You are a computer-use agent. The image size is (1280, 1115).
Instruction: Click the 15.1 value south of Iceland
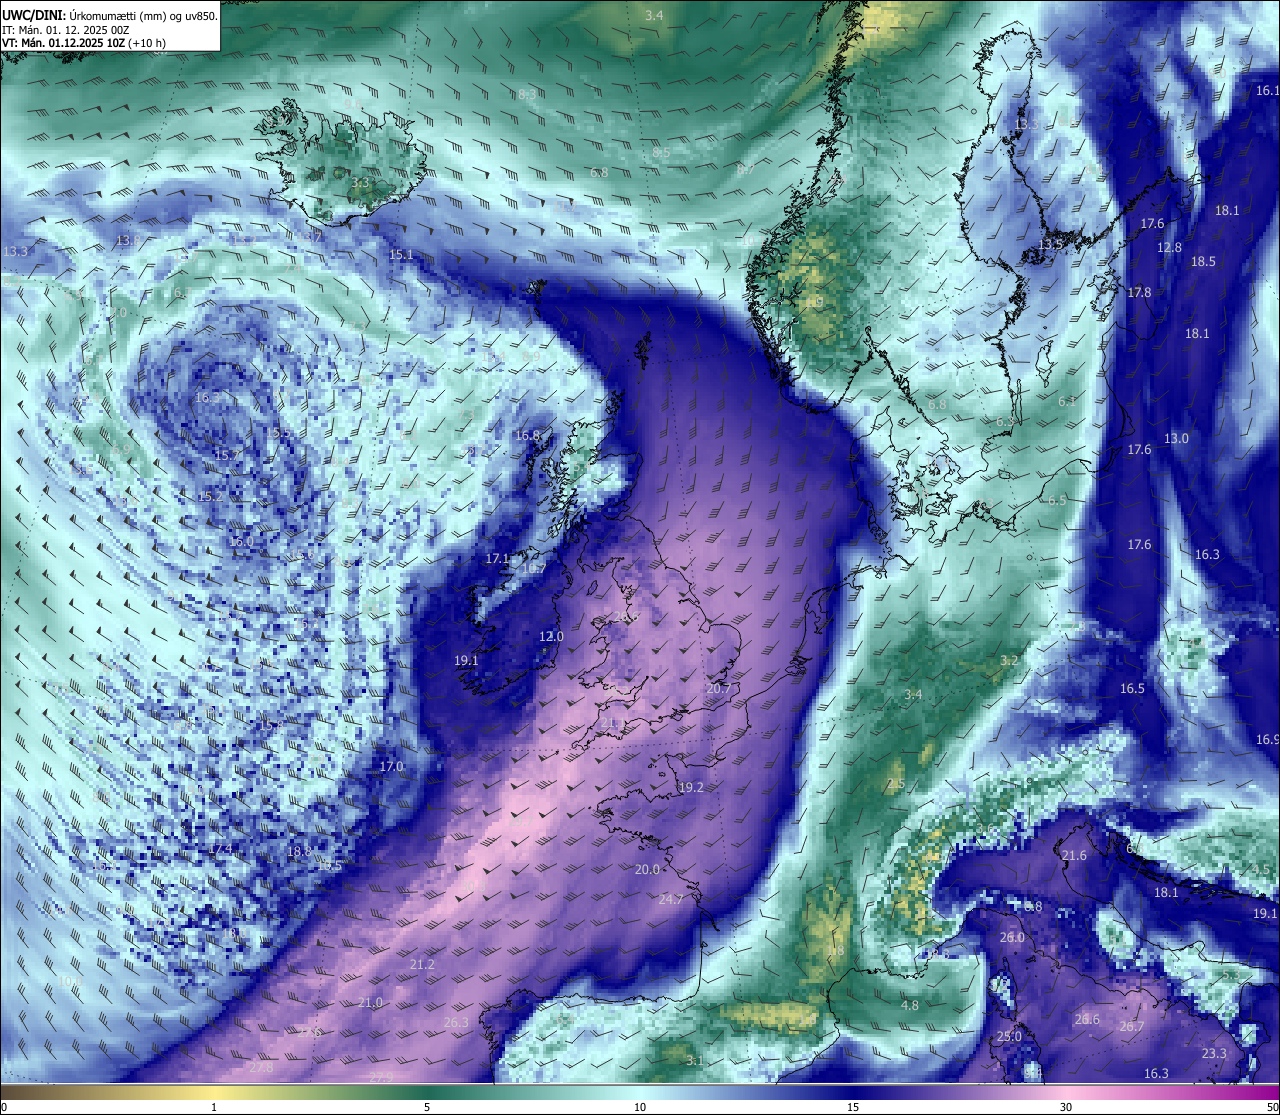401,255
